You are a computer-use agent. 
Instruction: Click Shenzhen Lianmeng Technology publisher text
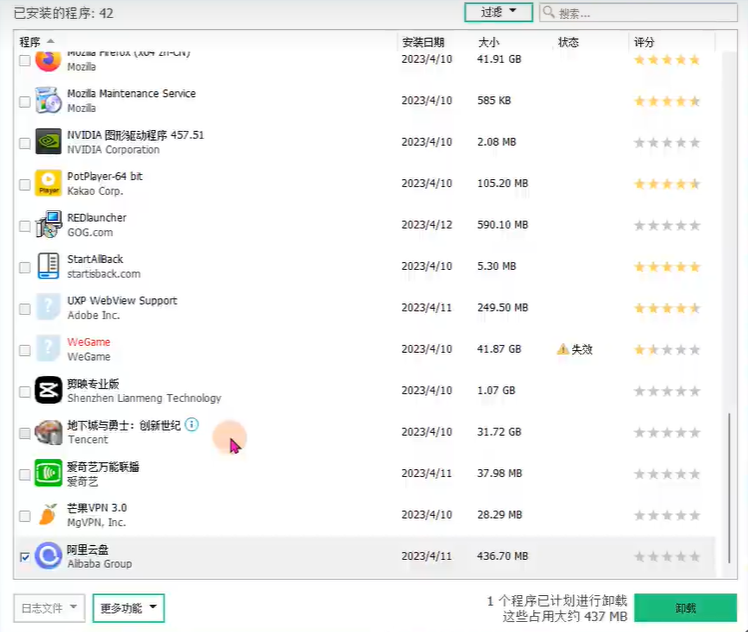click(144, 398)
